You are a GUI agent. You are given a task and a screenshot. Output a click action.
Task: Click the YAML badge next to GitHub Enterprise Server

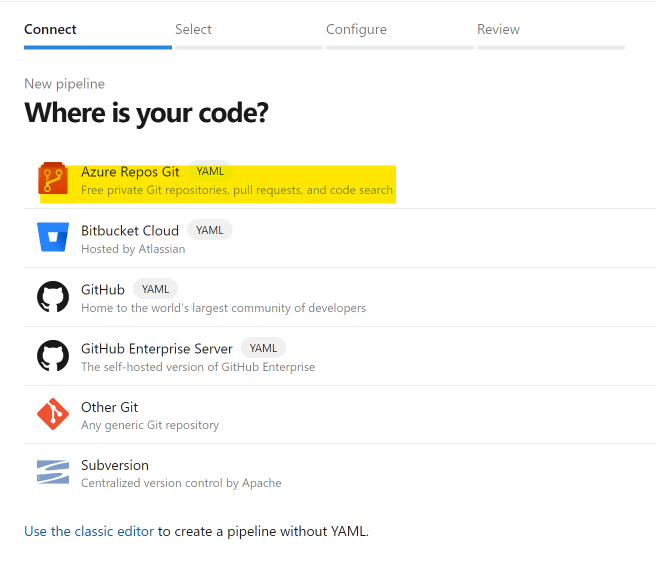263,348
